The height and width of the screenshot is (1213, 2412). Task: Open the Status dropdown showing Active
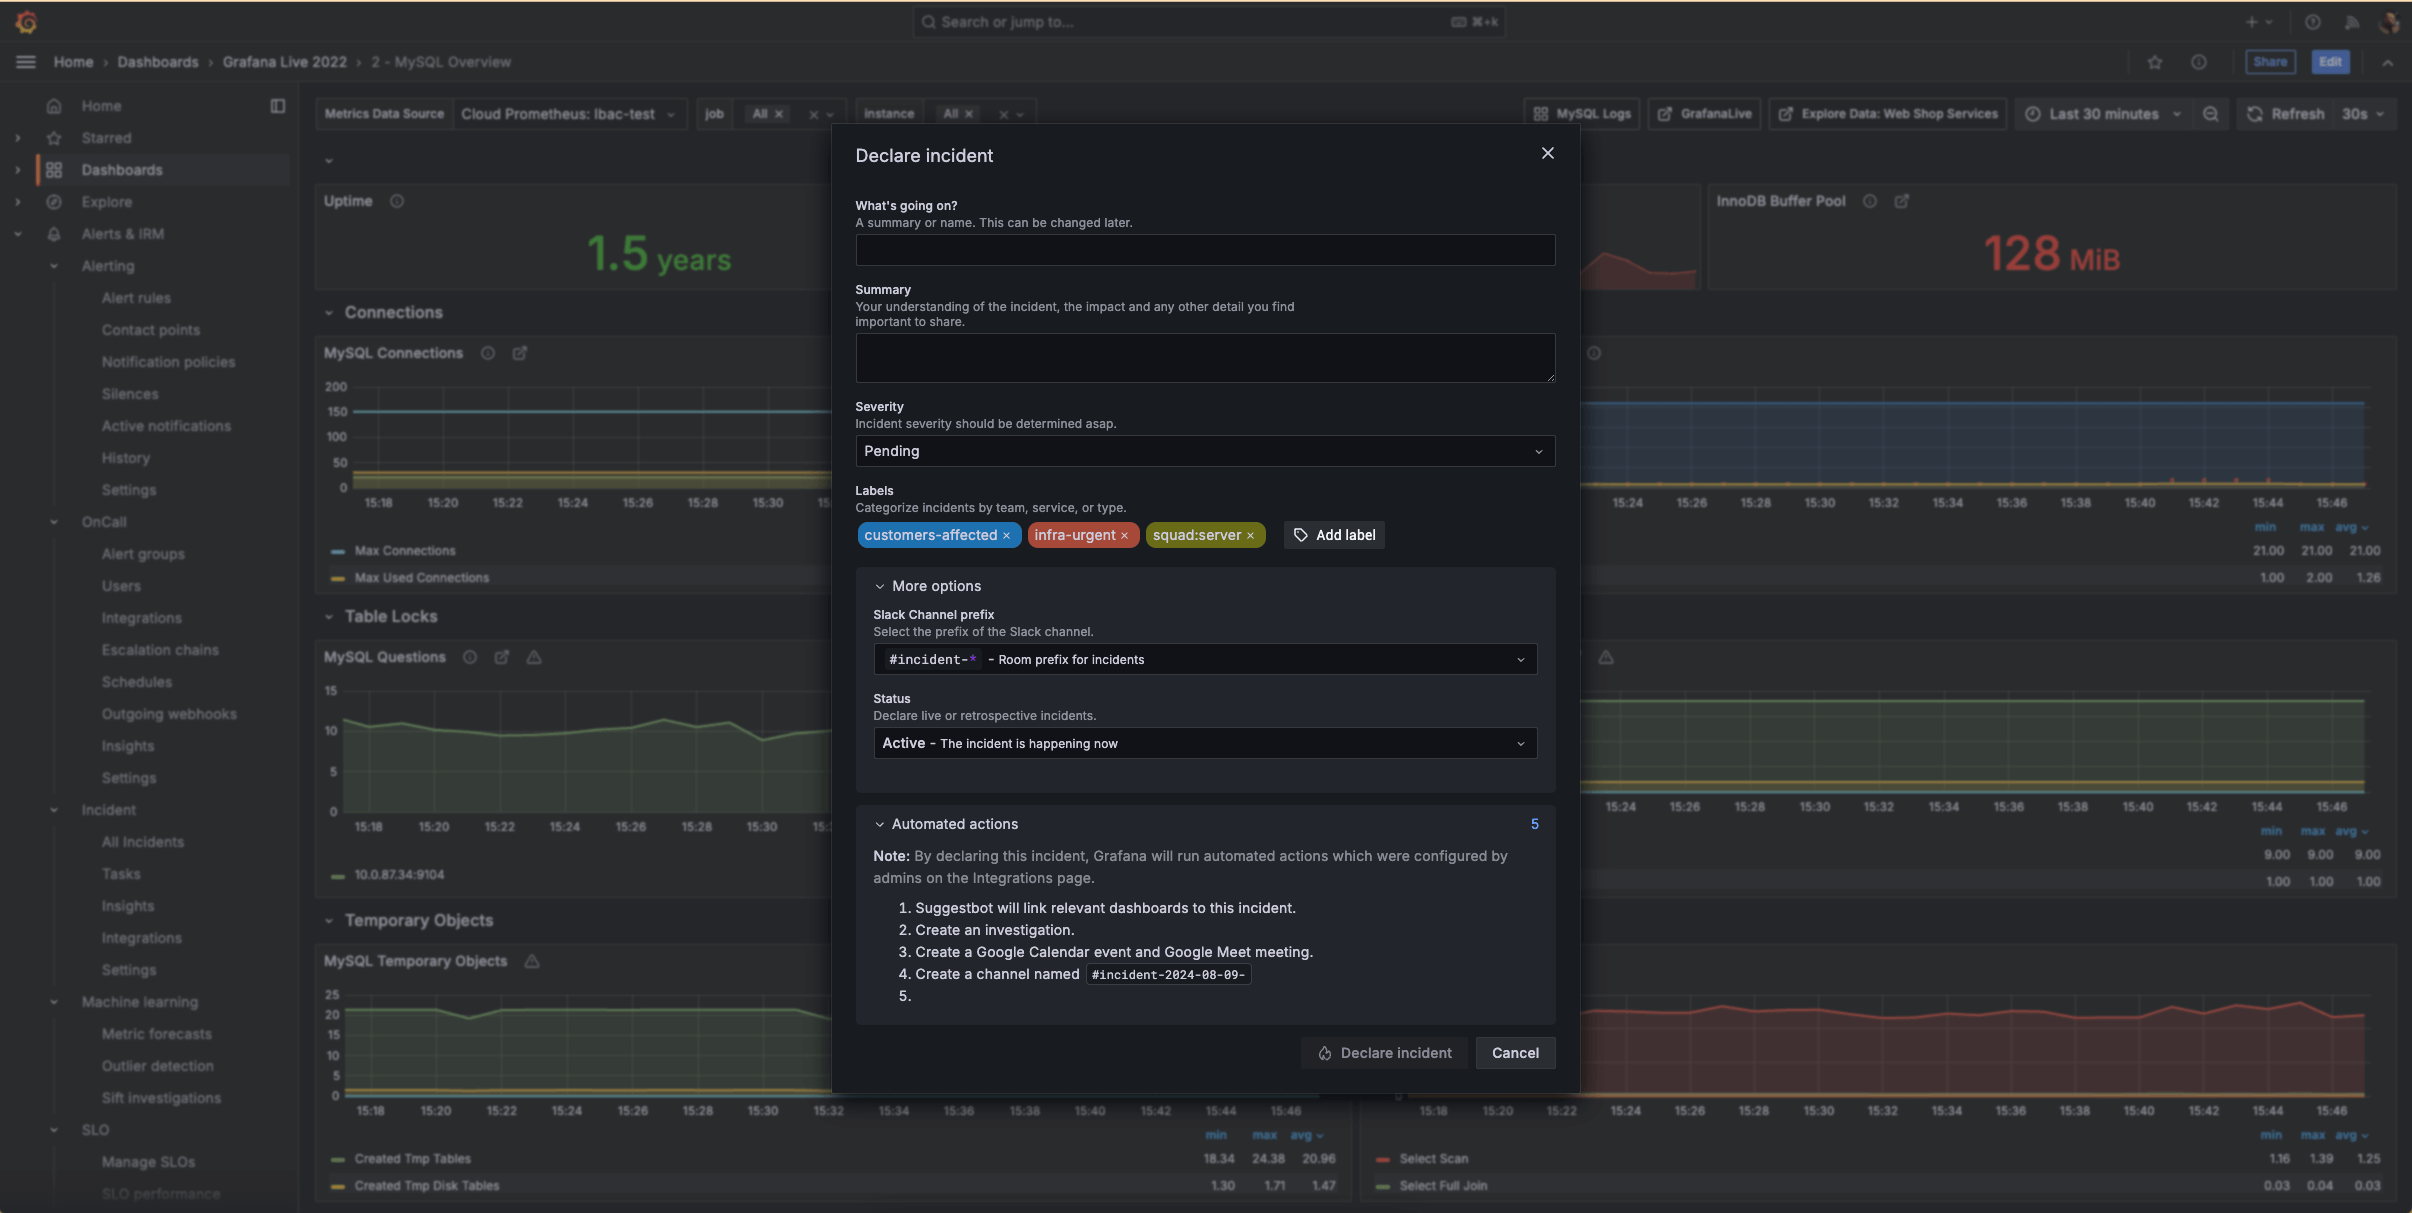click(1204, 743)
